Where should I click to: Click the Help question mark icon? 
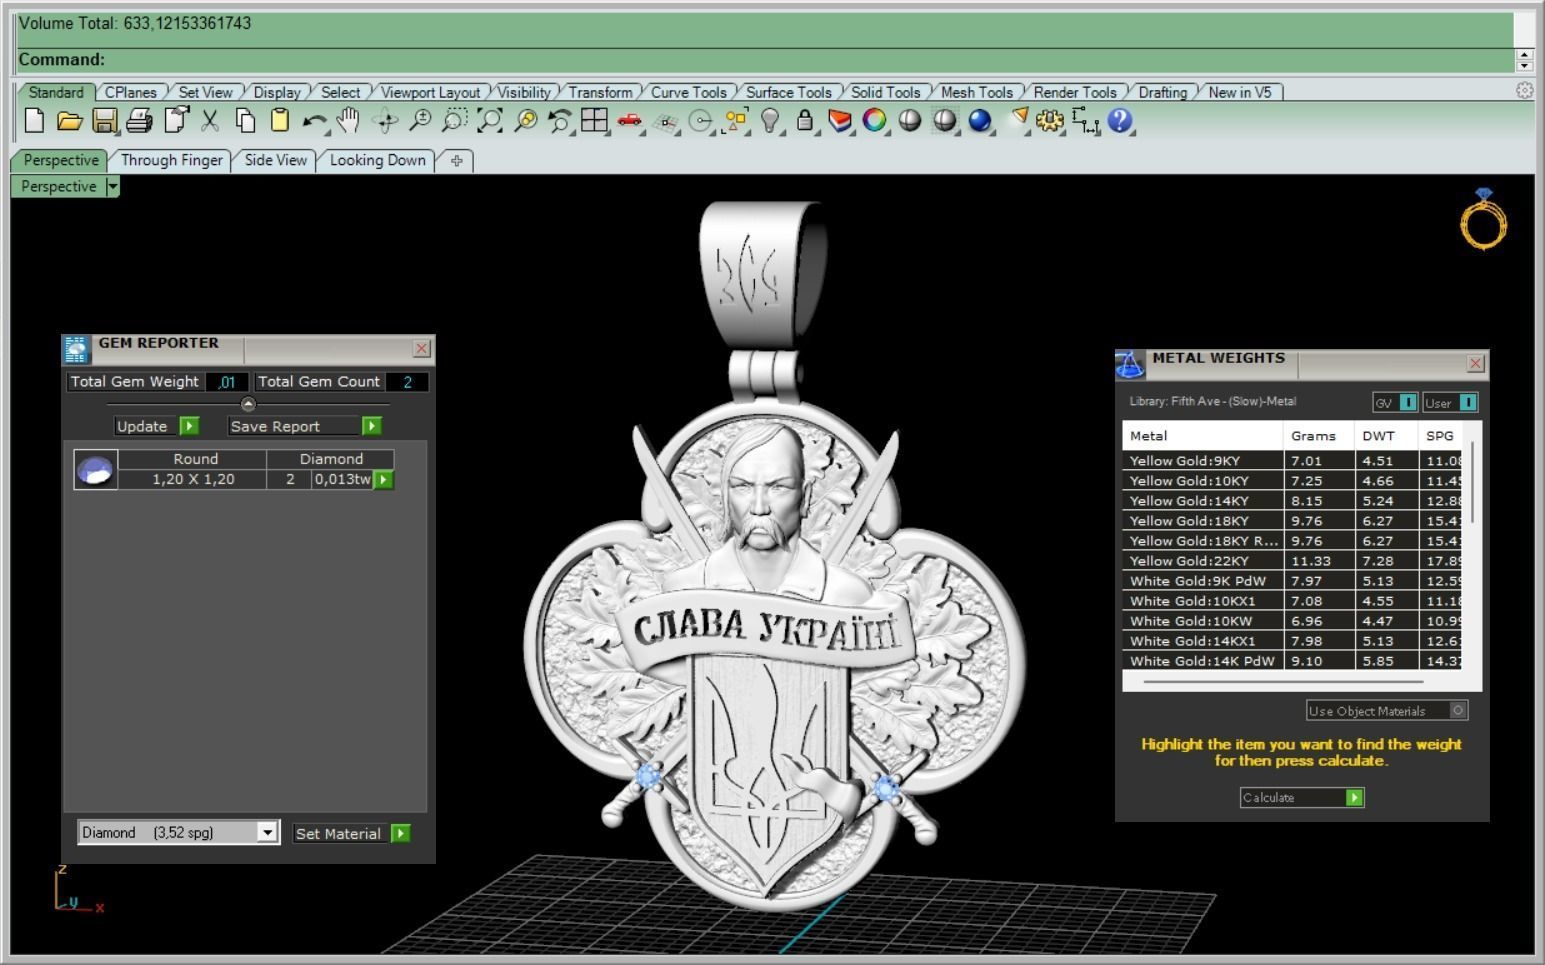tap(1120, 121)
